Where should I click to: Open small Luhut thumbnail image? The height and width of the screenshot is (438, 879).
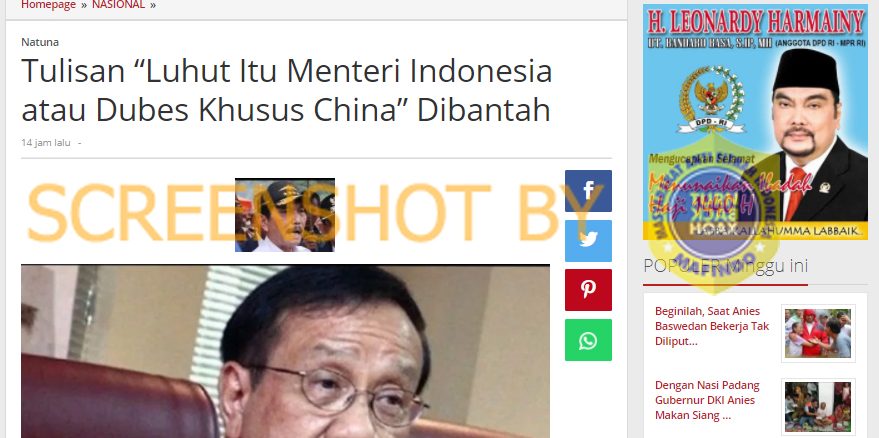click(285, 215)
